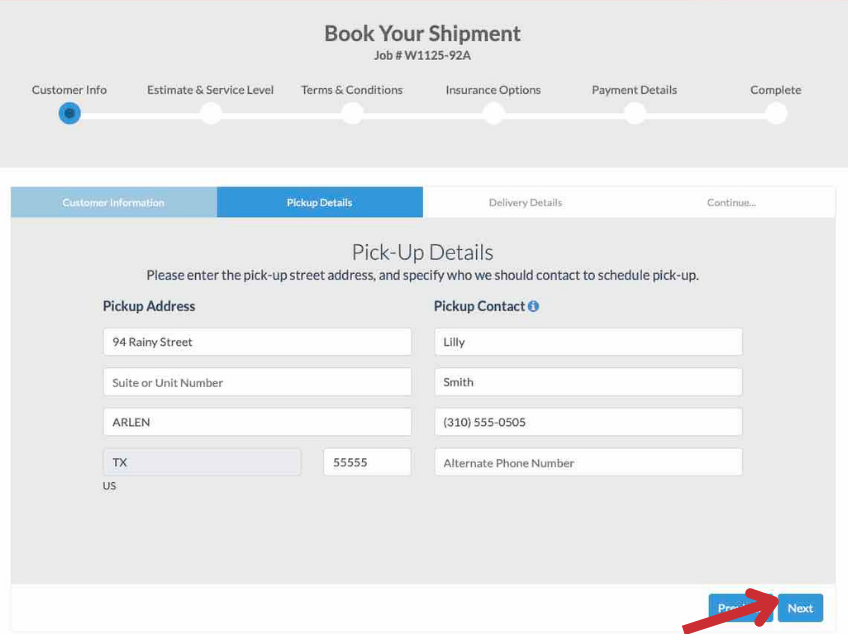Screen dimensions: 848x634
Task: Click the phone field with (310) 555-0505
Action: [x=588, y=422]
